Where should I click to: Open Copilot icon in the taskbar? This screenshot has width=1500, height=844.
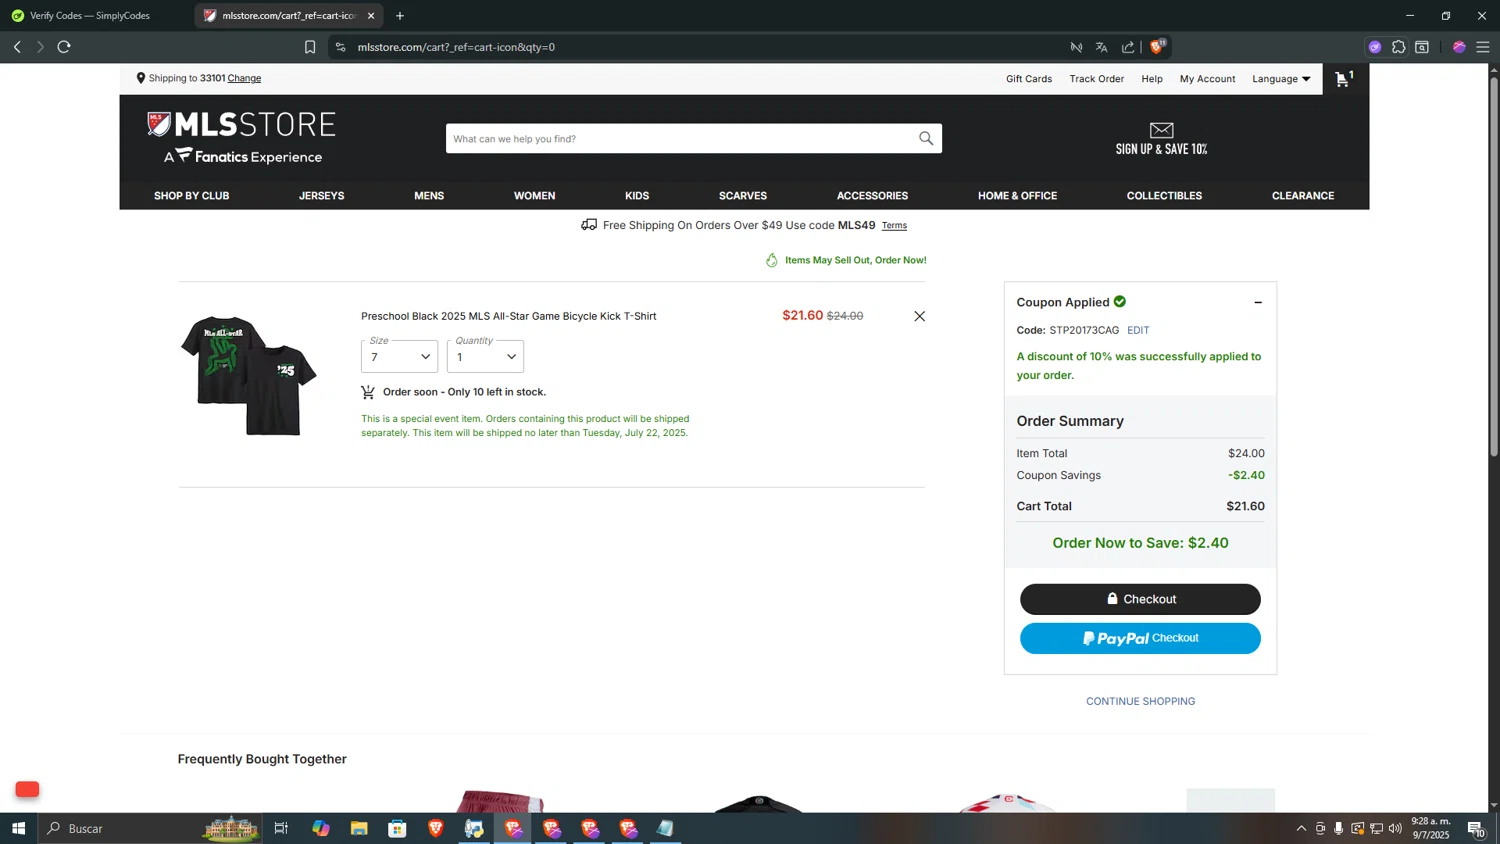click(320, 828)
